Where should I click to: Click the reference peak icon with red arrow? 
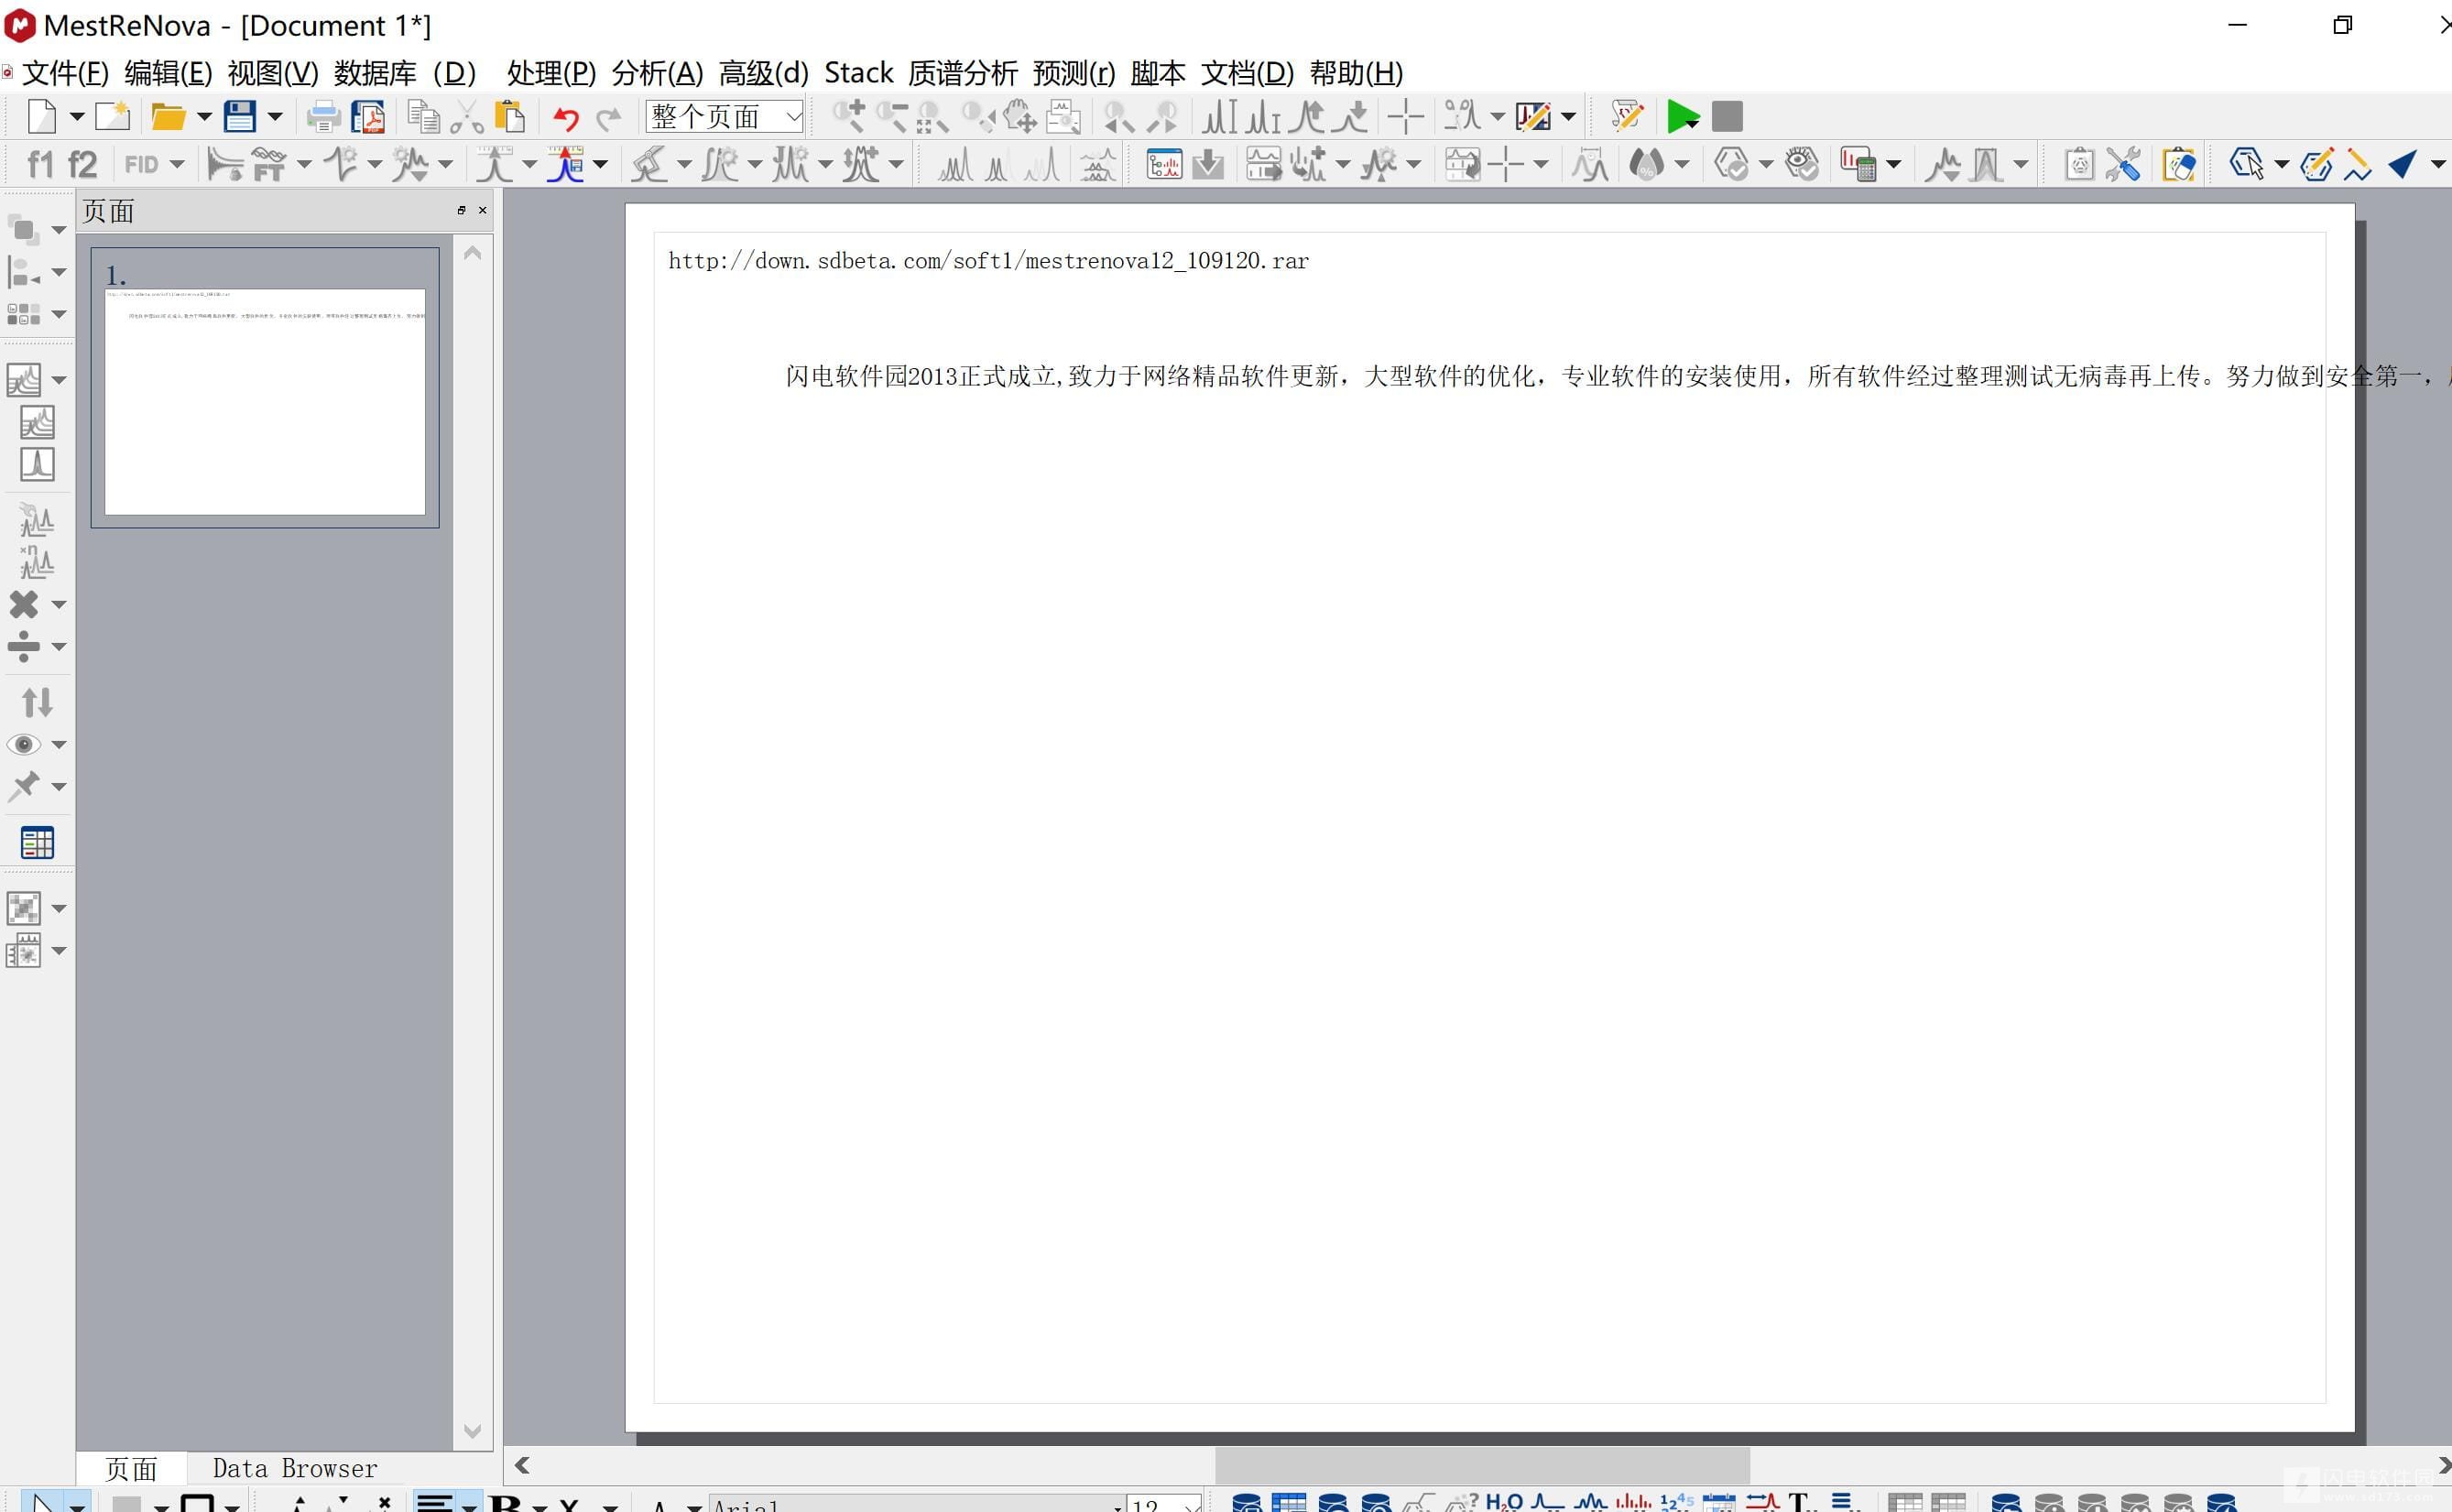565,164
